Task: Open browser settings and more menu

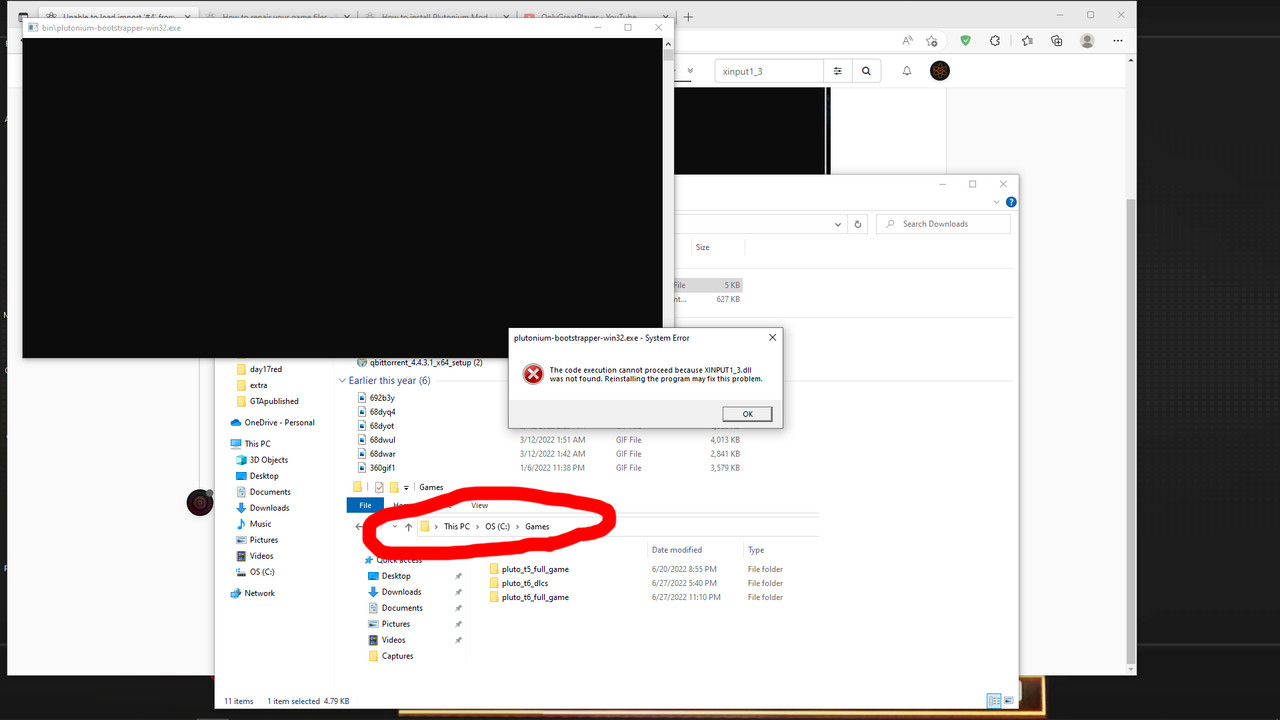Action: [x=1117, y=41]
